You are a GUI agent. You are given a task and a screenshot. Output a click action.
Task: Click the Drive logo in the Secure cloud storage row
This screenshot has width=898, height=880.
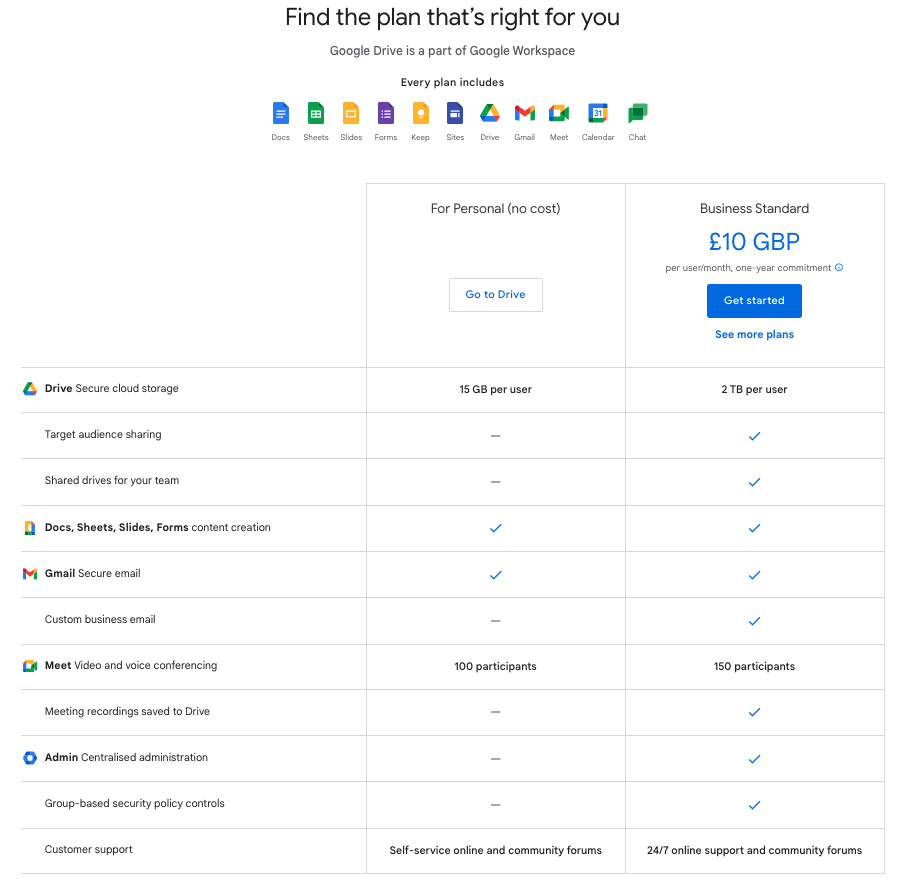[30, 389]
